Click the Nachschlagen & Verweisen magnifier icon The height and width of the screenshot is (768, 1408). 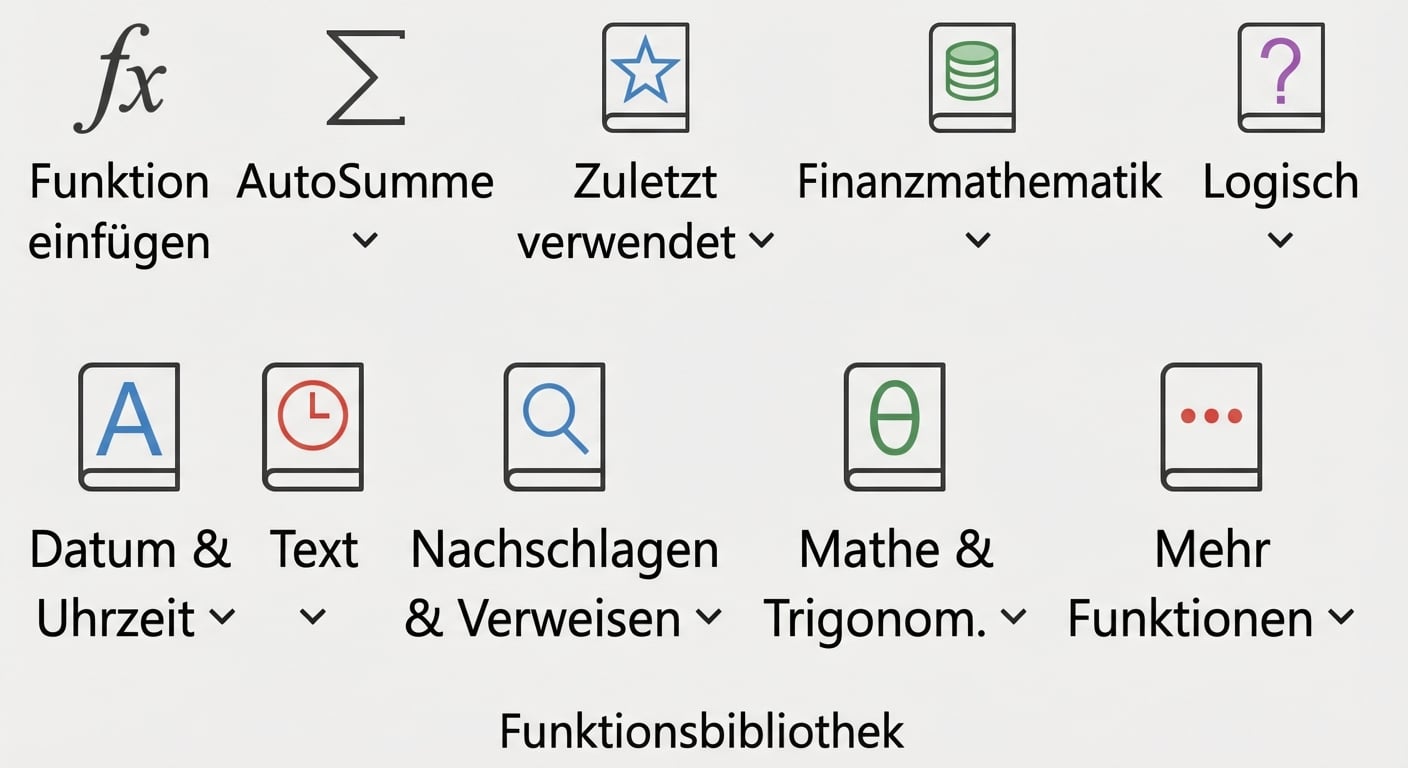(554, 425)
